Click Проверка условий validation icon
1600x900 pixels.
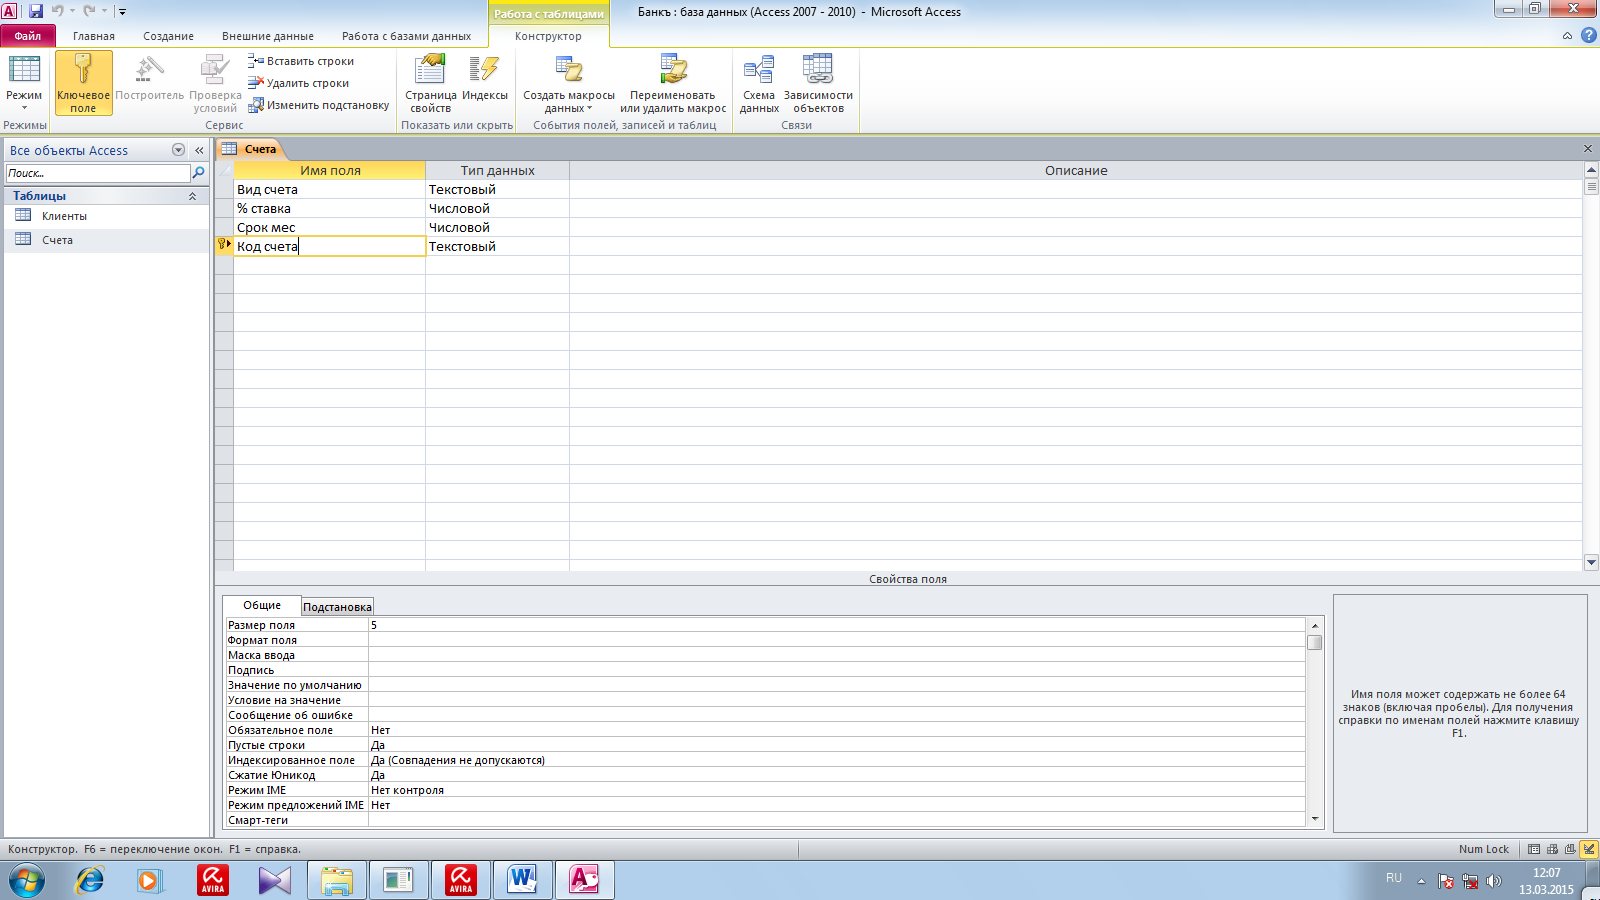215,84
